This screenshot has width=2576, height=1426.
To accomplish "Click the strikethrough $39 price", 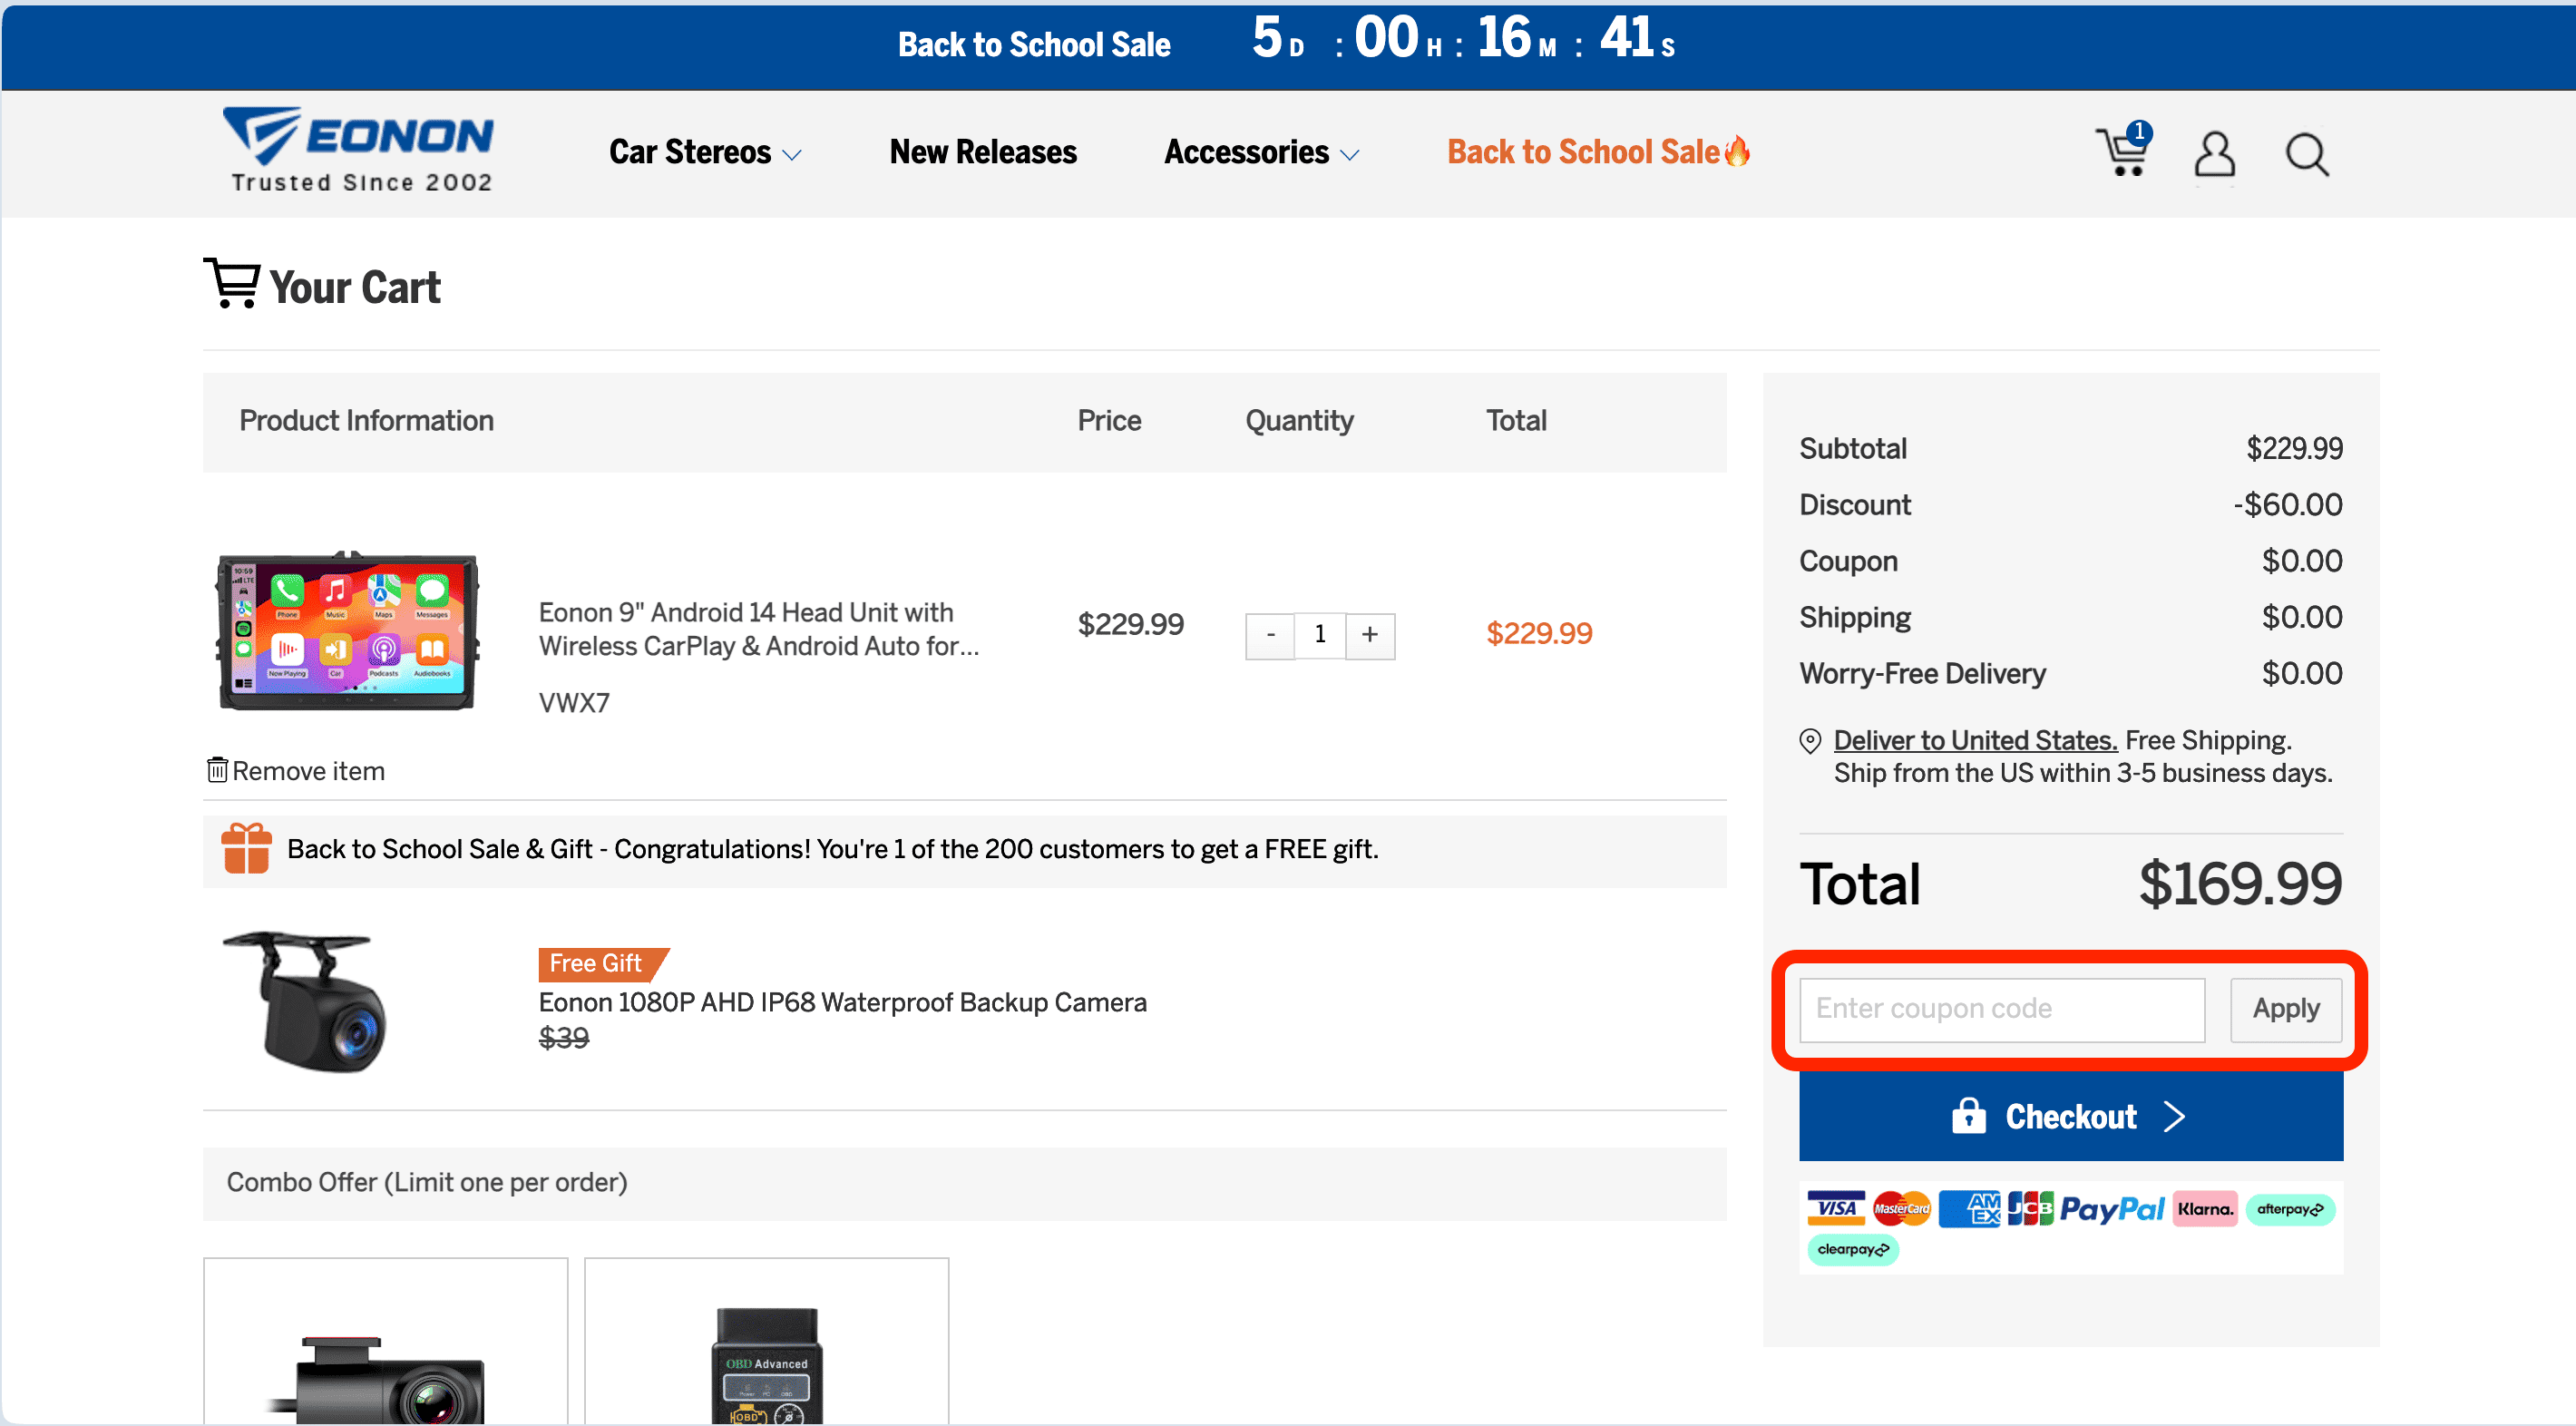I will click(564, 1038).
